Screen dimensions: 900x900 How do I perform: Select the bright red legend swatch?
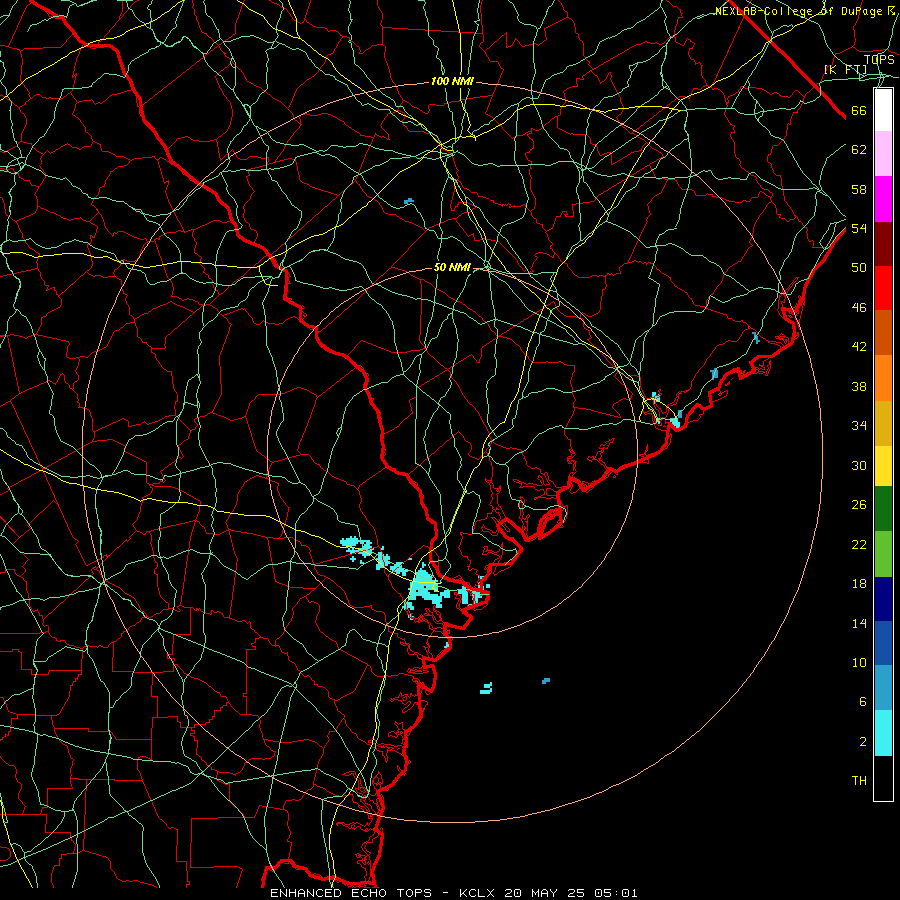point(883,288)
